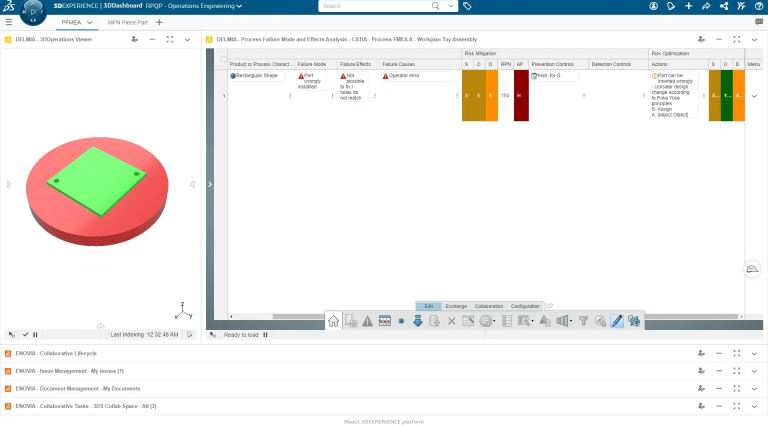Click the About 3DEXPERIENCE platform link

[384, 421]
